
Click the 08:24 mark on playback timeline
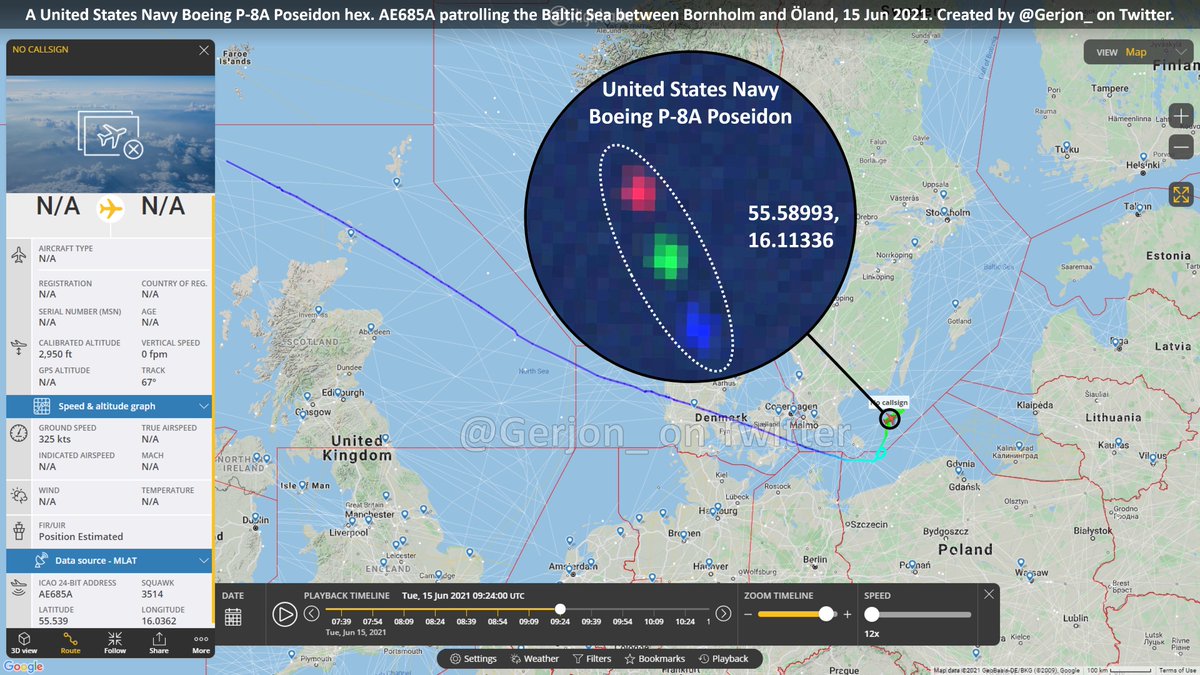click(x=435, y=621)
